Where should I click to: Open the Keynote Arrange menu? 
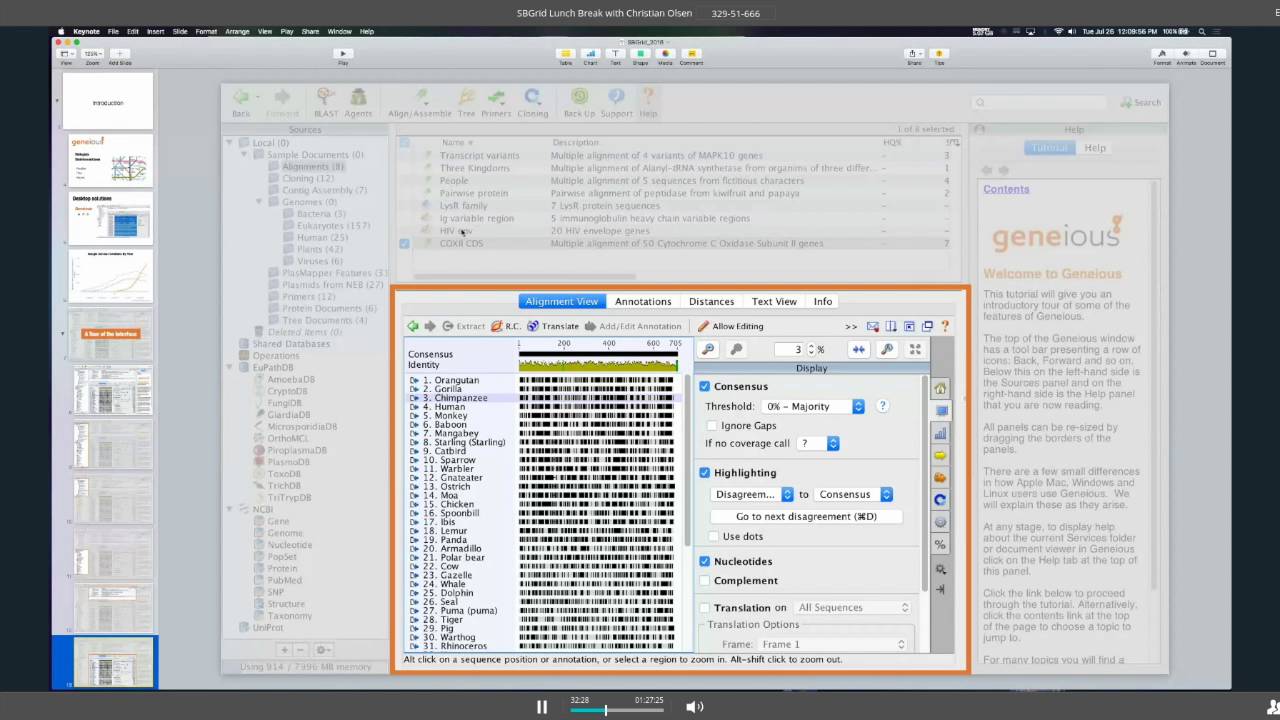(237, 31)
